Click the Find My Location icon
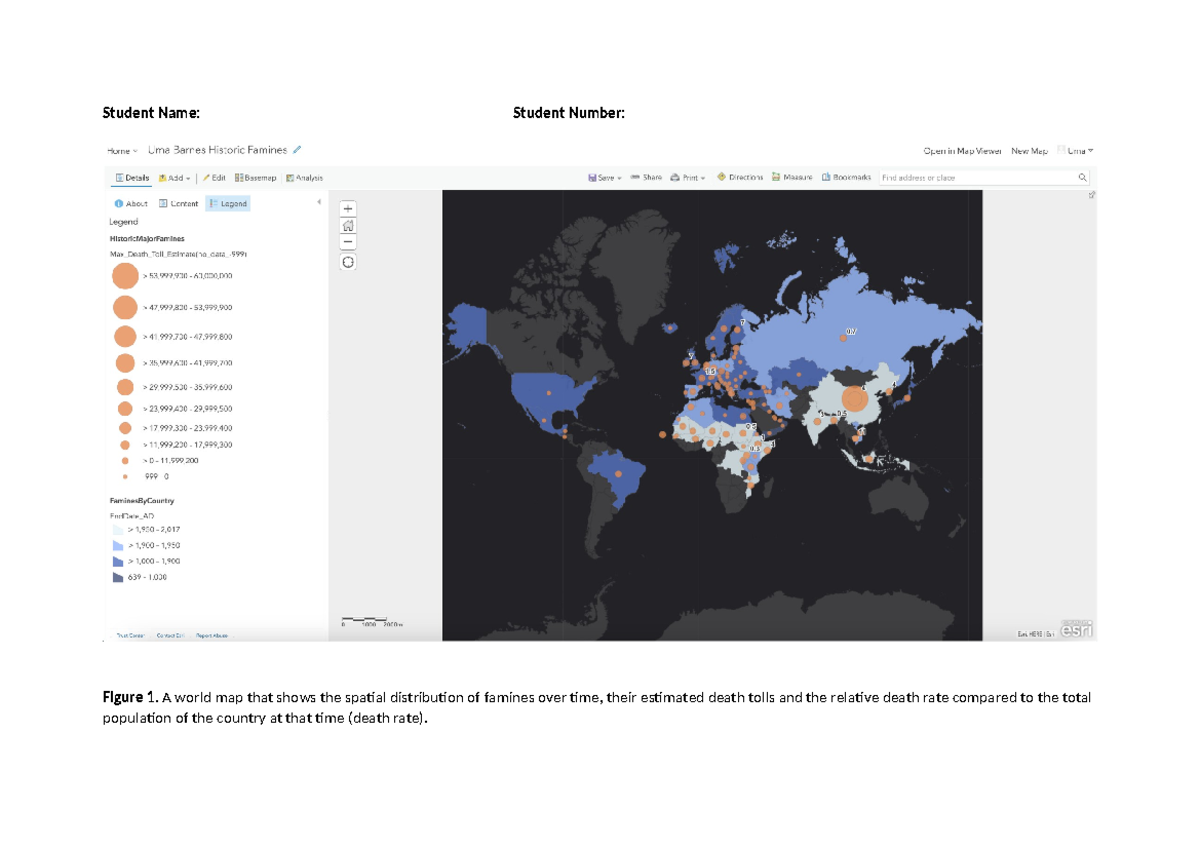The image size is (1200, 849). 347,261
